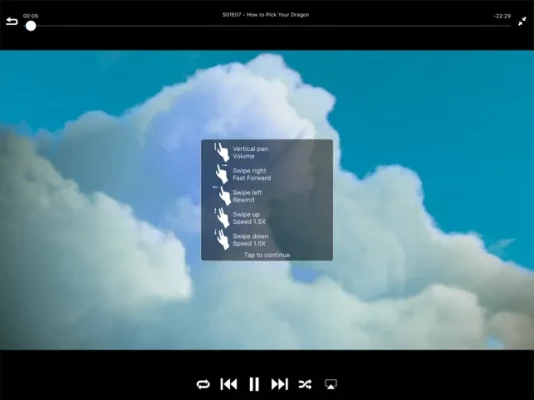The width and height of the screenshot is (534, 400).
Task: Click the episode title S01E07 text
Action: coord(266,15)
